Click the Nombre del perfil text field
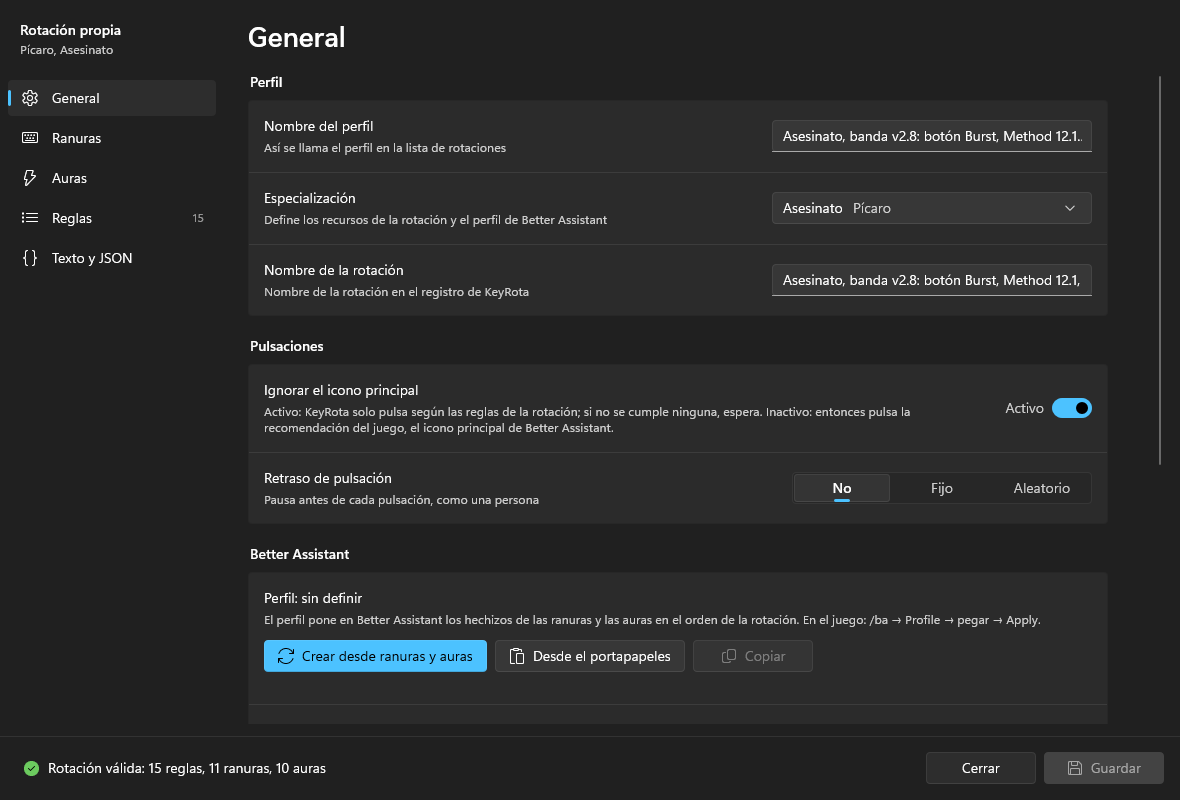 click(932, 136)
